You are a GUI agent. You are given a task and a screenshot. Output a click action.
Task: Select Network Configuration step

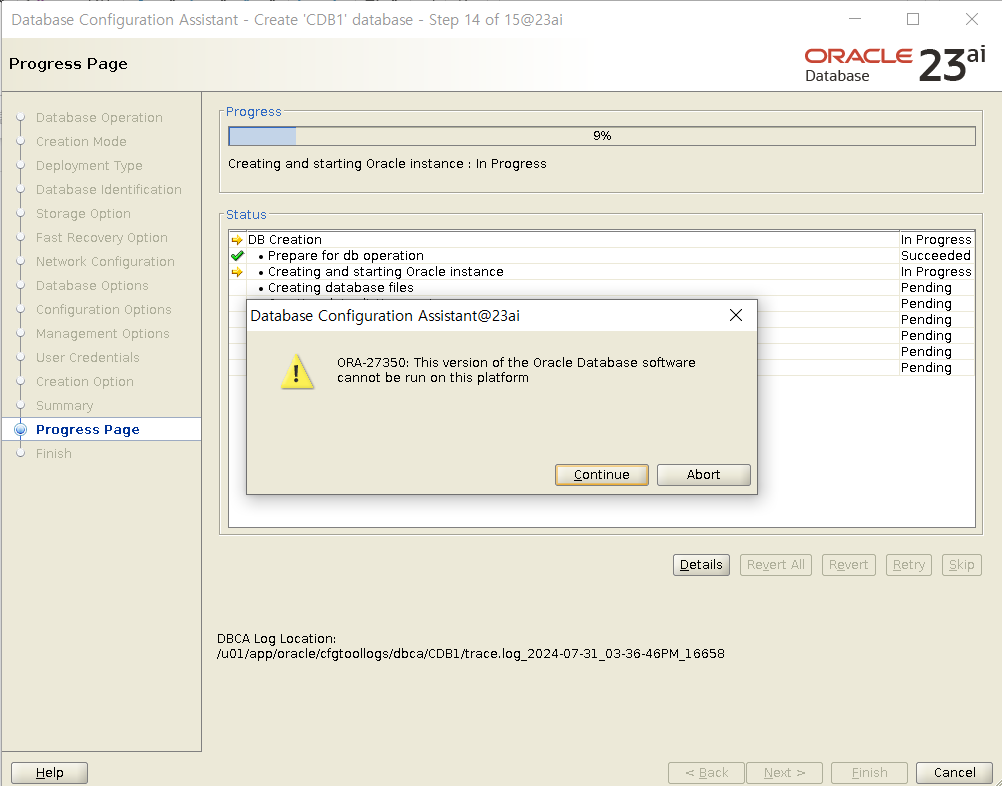[x=105, y=261]
